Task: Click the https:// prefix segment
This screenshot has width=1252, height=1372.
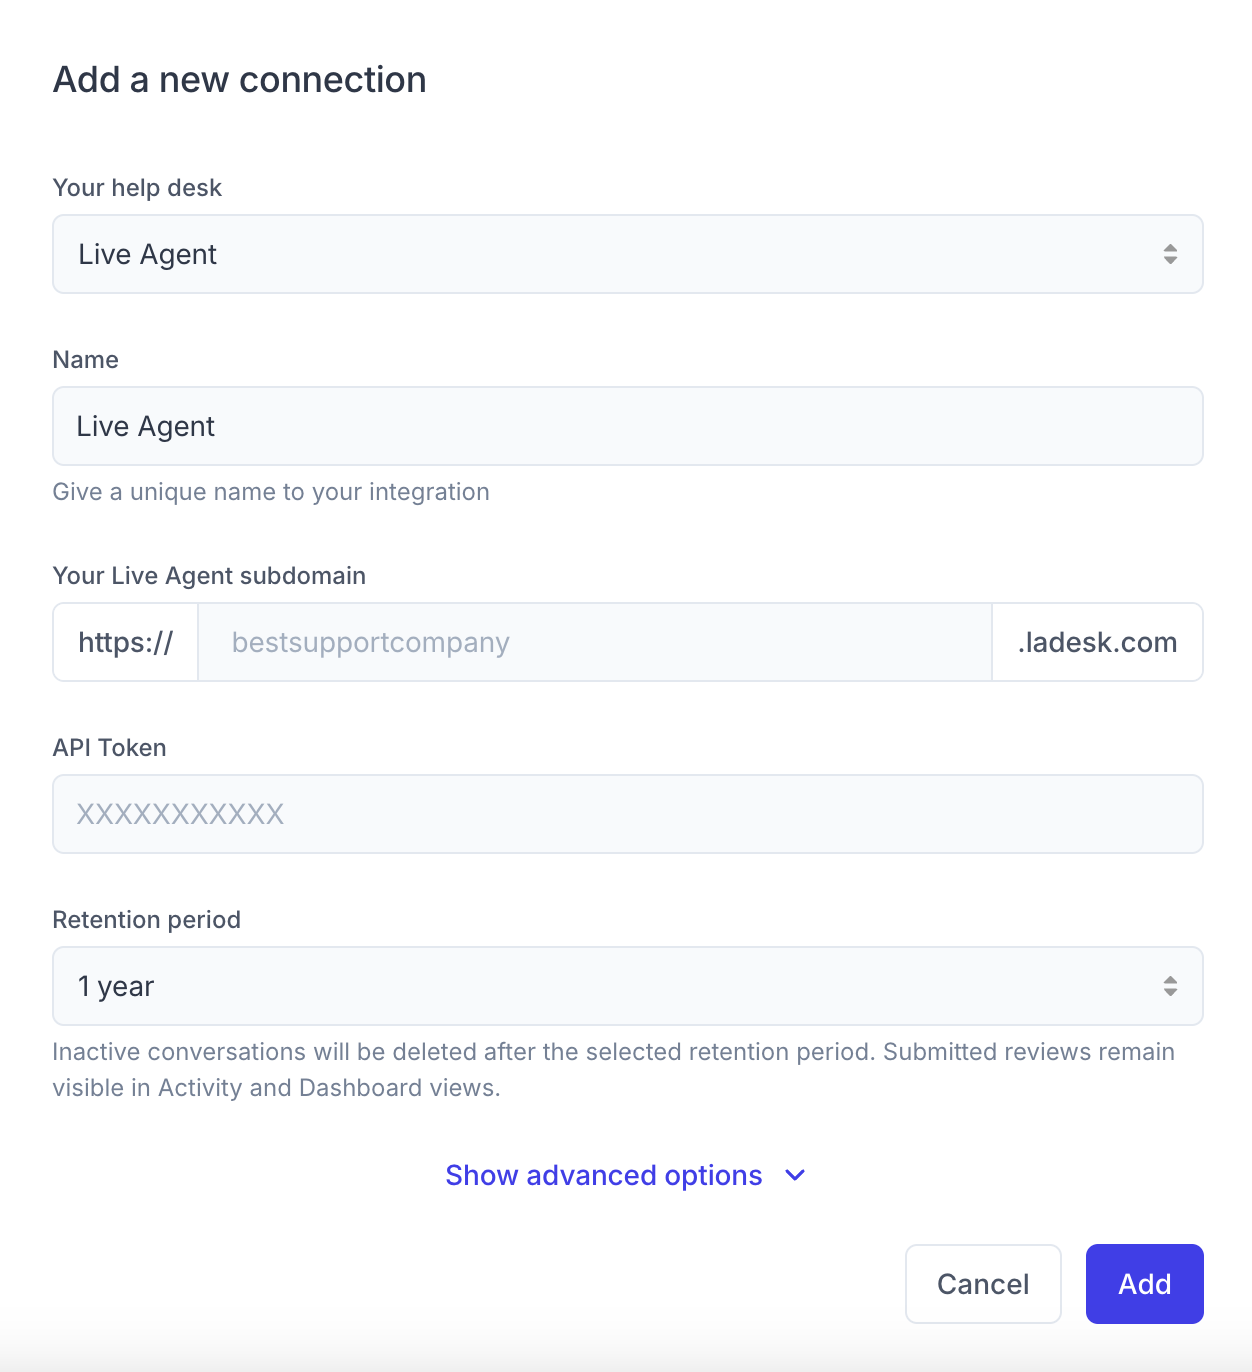Action: tap(125, 642)
